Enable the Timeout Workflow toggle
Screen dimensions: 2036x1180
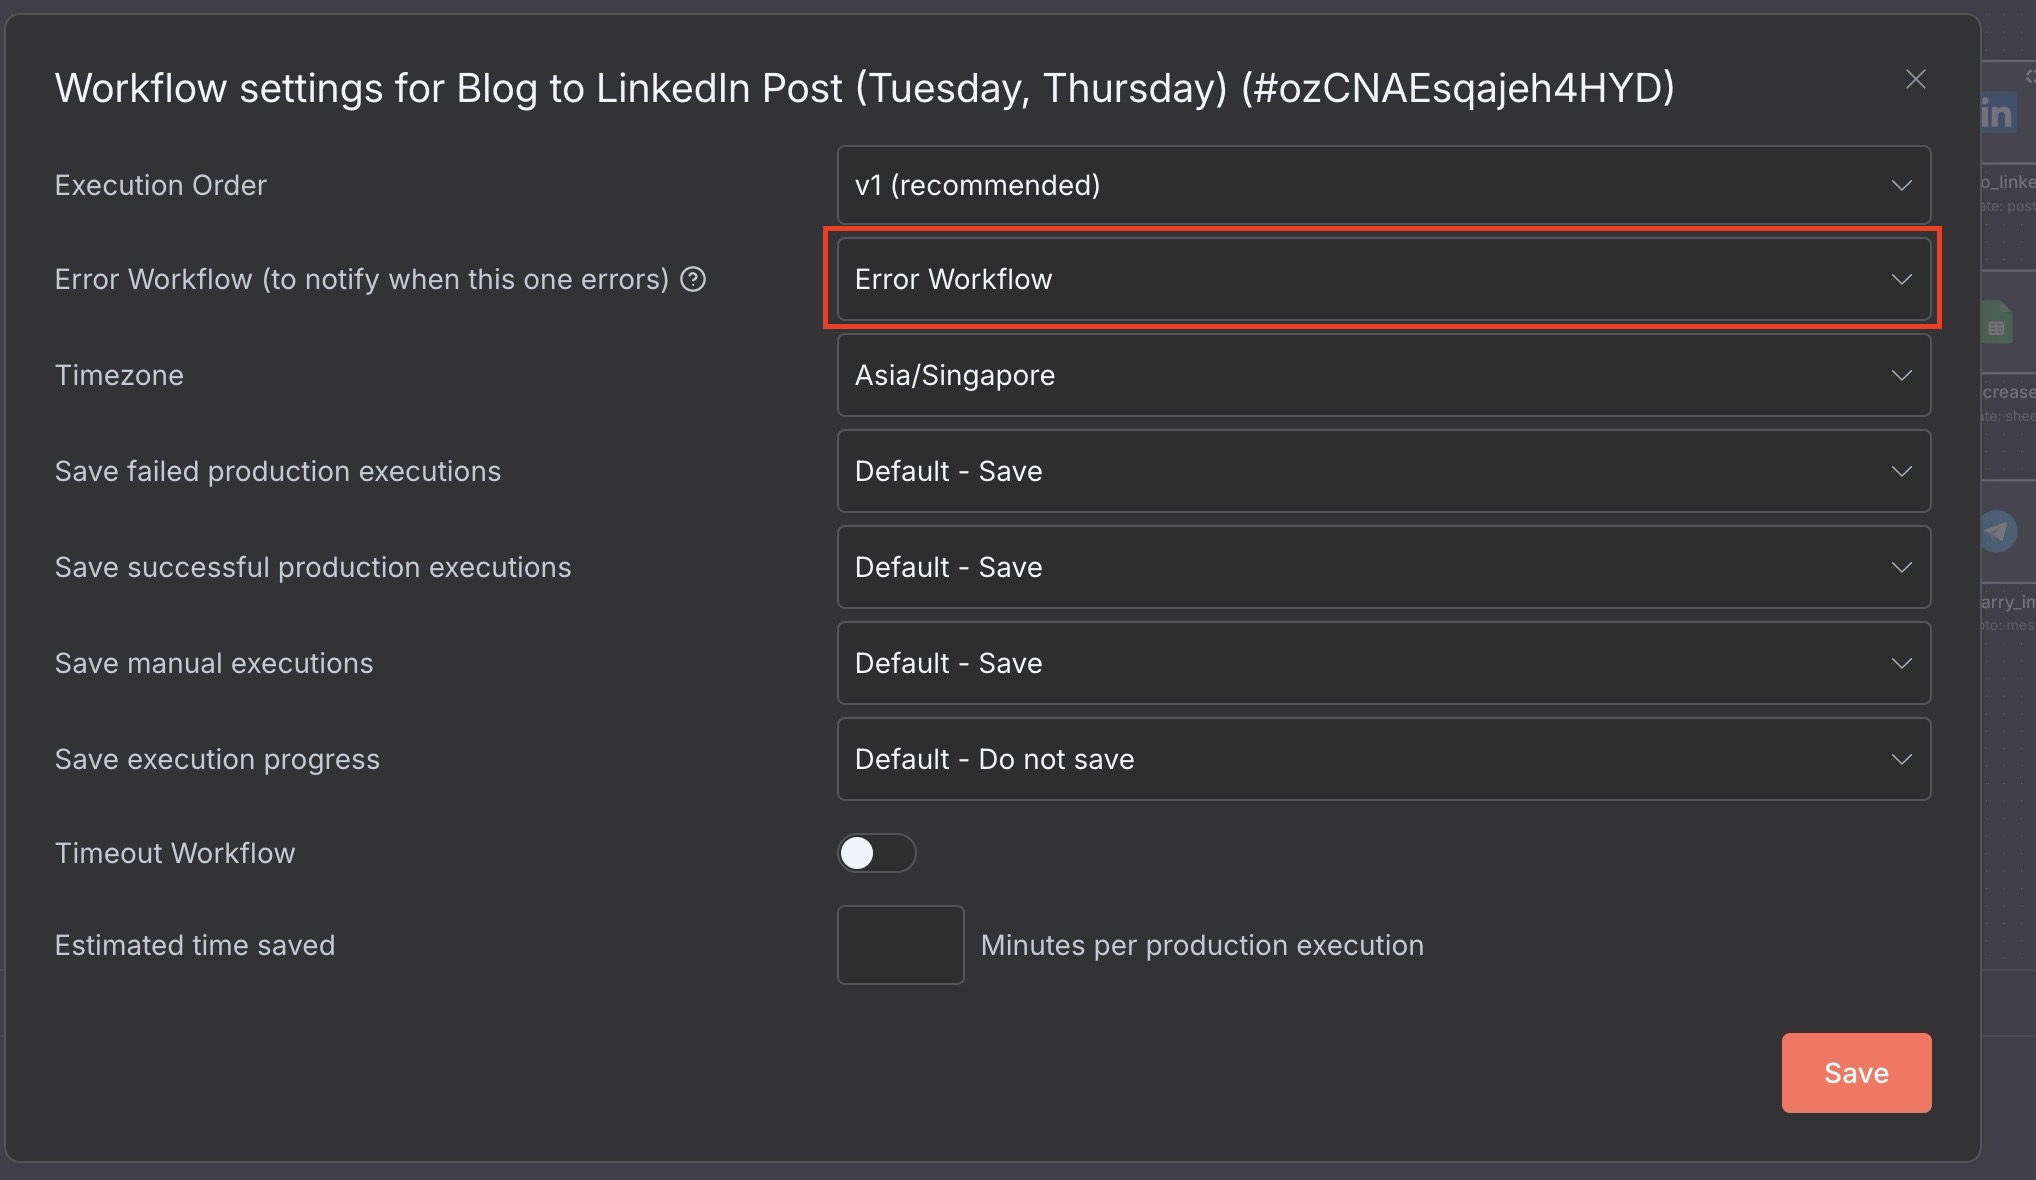tap(876, 853)
